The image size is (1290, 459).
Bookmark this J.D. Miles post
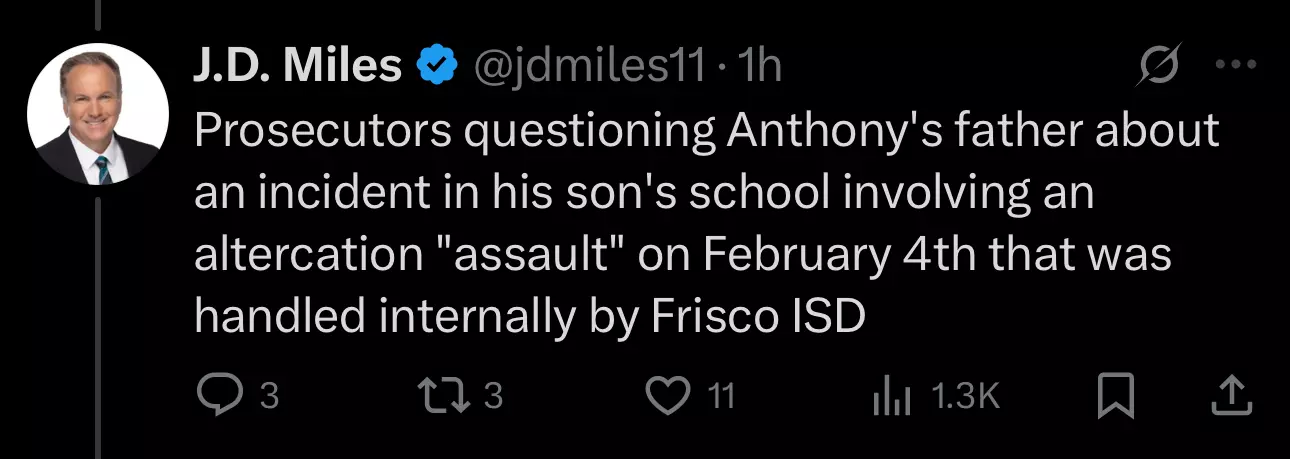tap(1116, 396)
